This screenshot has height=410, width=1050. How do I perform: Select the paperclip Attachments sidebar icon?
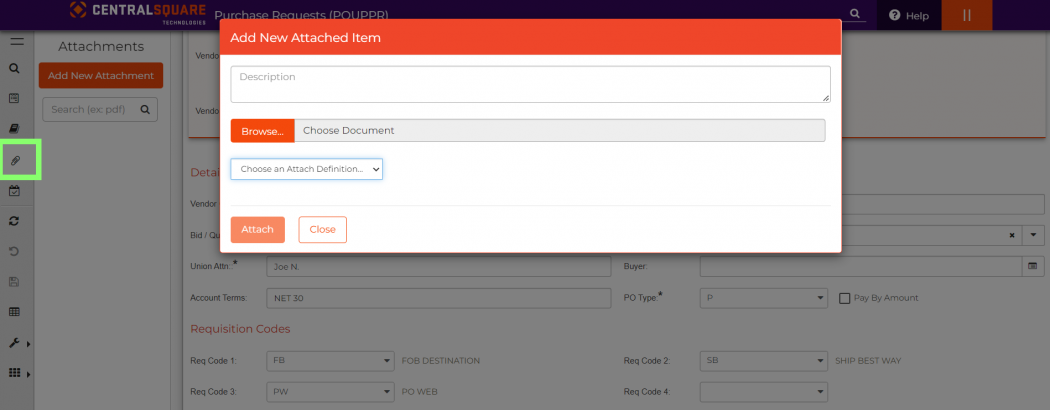pos(15,161)
